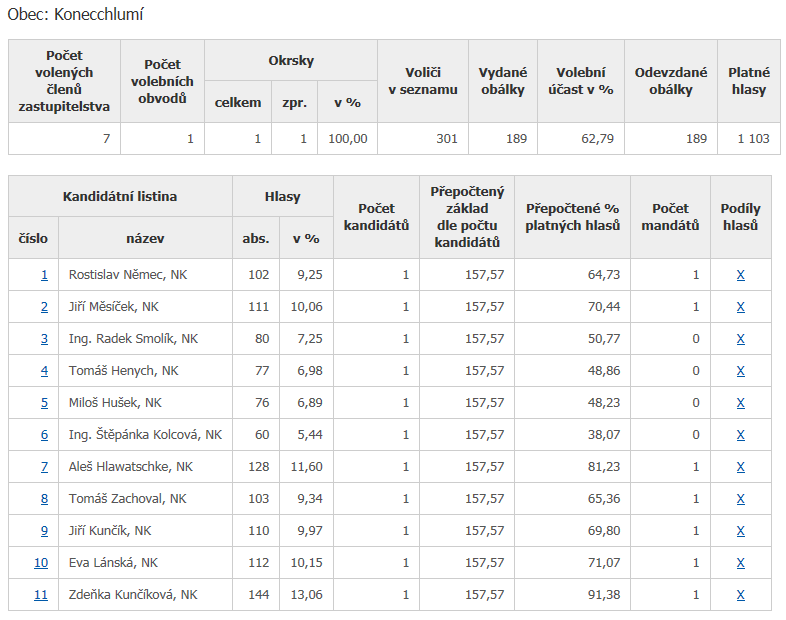Click vote share X for Radek Smolík

(x=740, y=339)
